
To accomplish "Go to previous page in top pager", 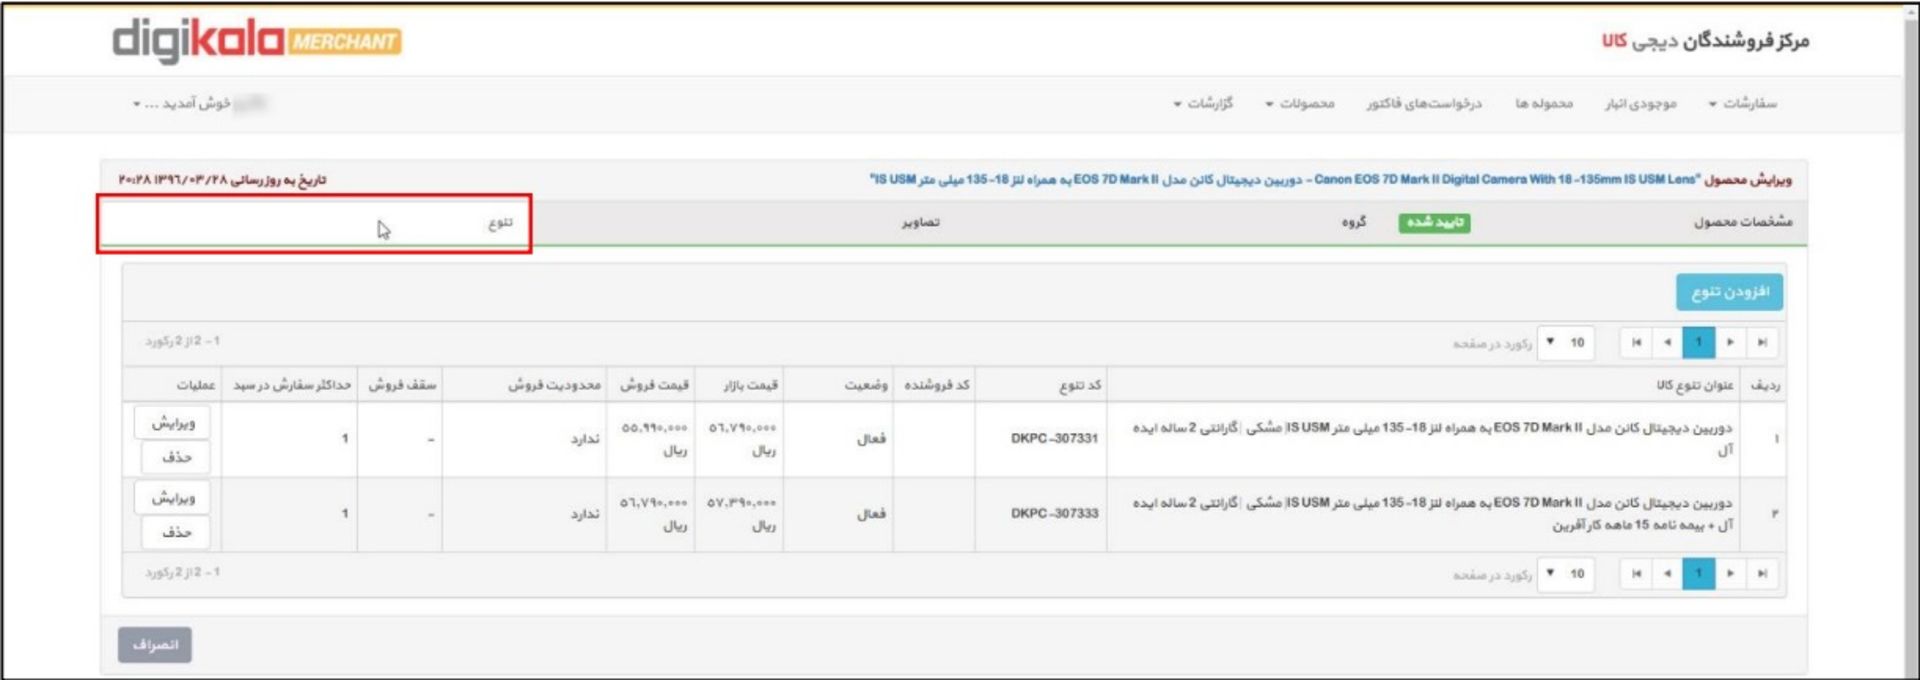I will pyautogui.click(x=1730, y=342).
